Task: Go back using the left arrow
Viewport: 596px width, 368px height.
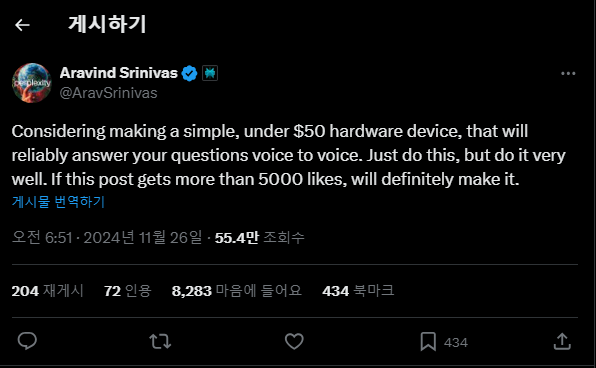Action: (22, 25)
